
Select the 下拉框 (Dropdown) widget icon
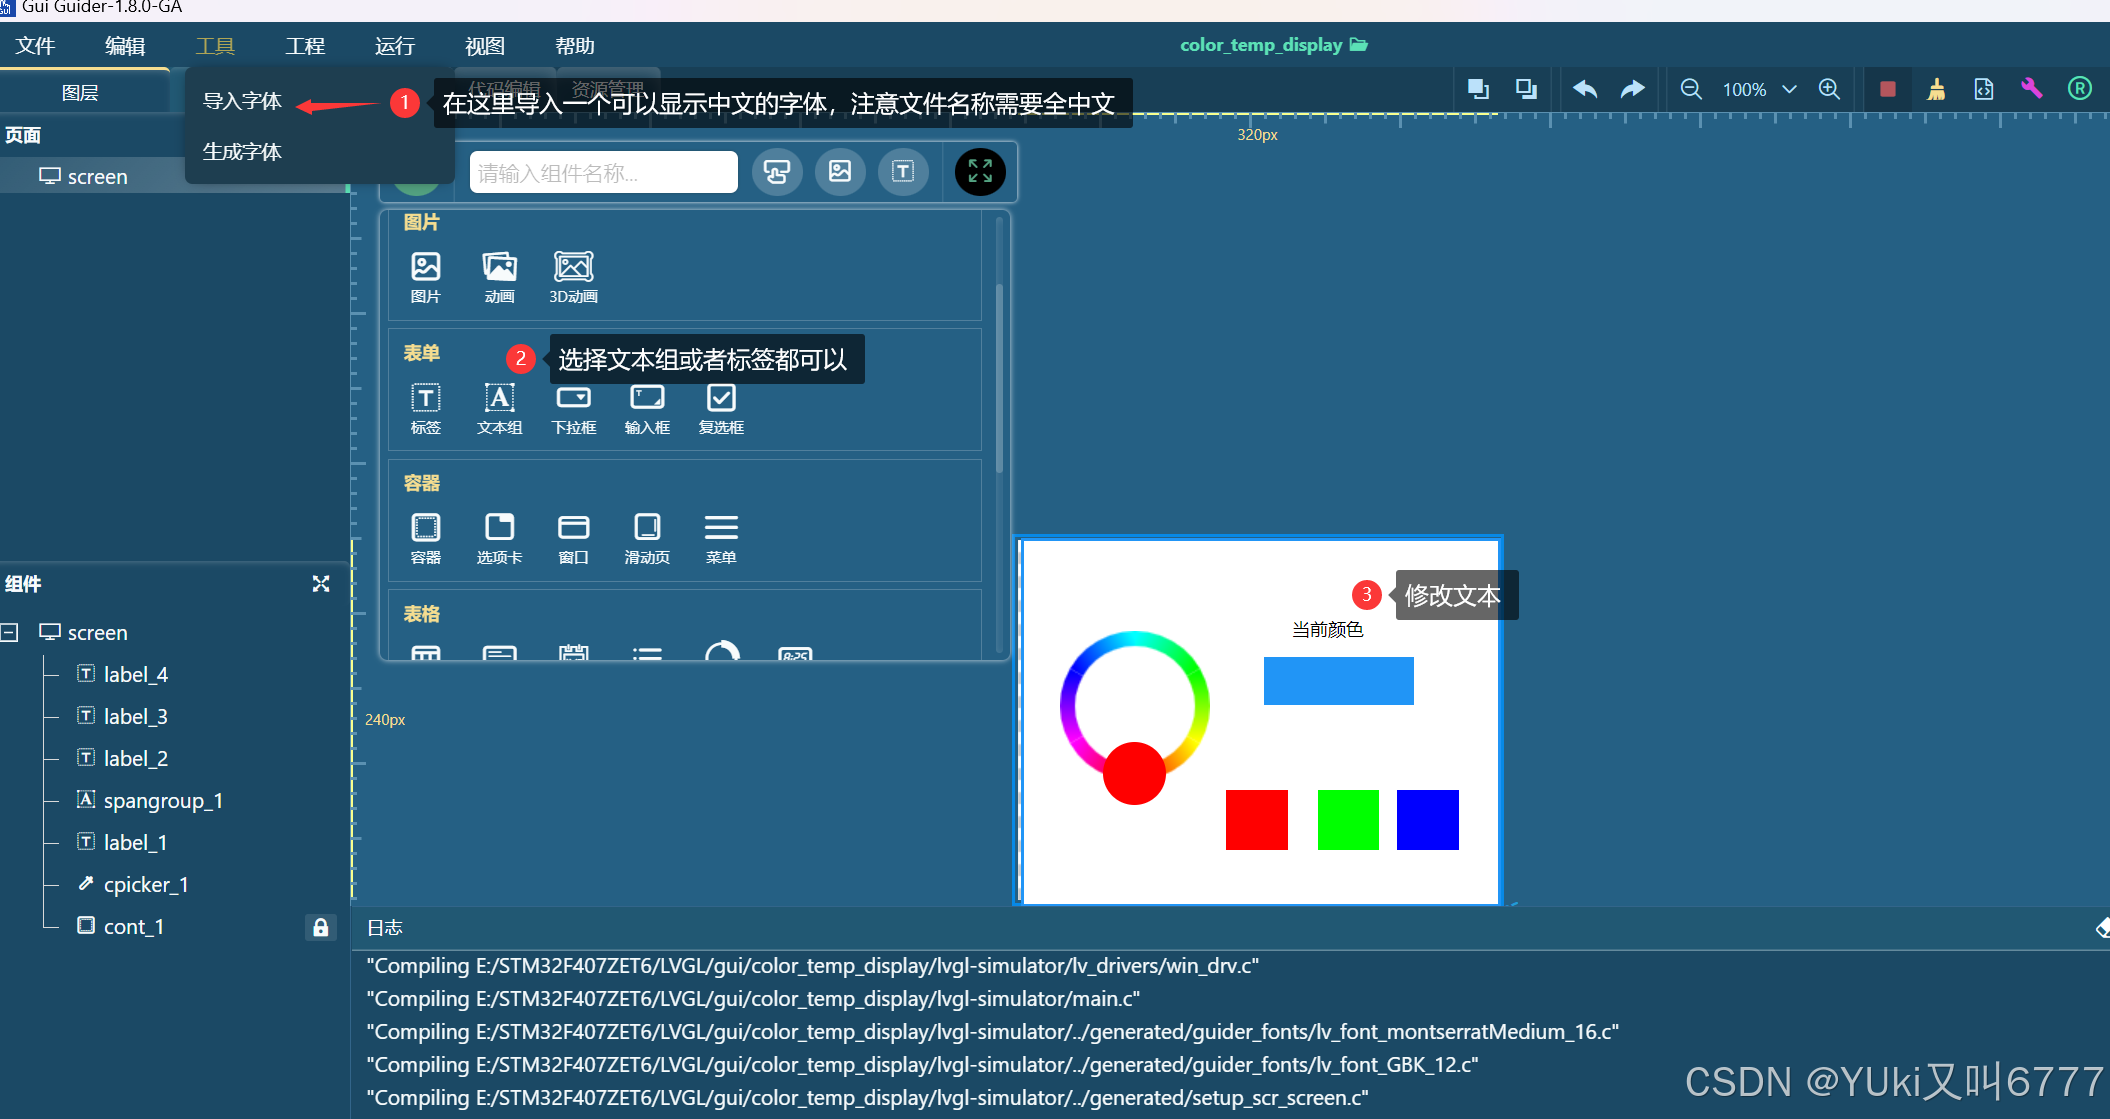coord(573,400)
